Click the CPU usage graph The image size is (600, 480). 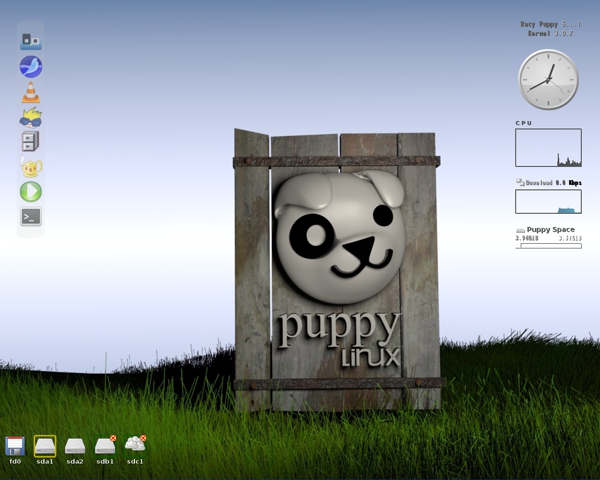(548, 147)
